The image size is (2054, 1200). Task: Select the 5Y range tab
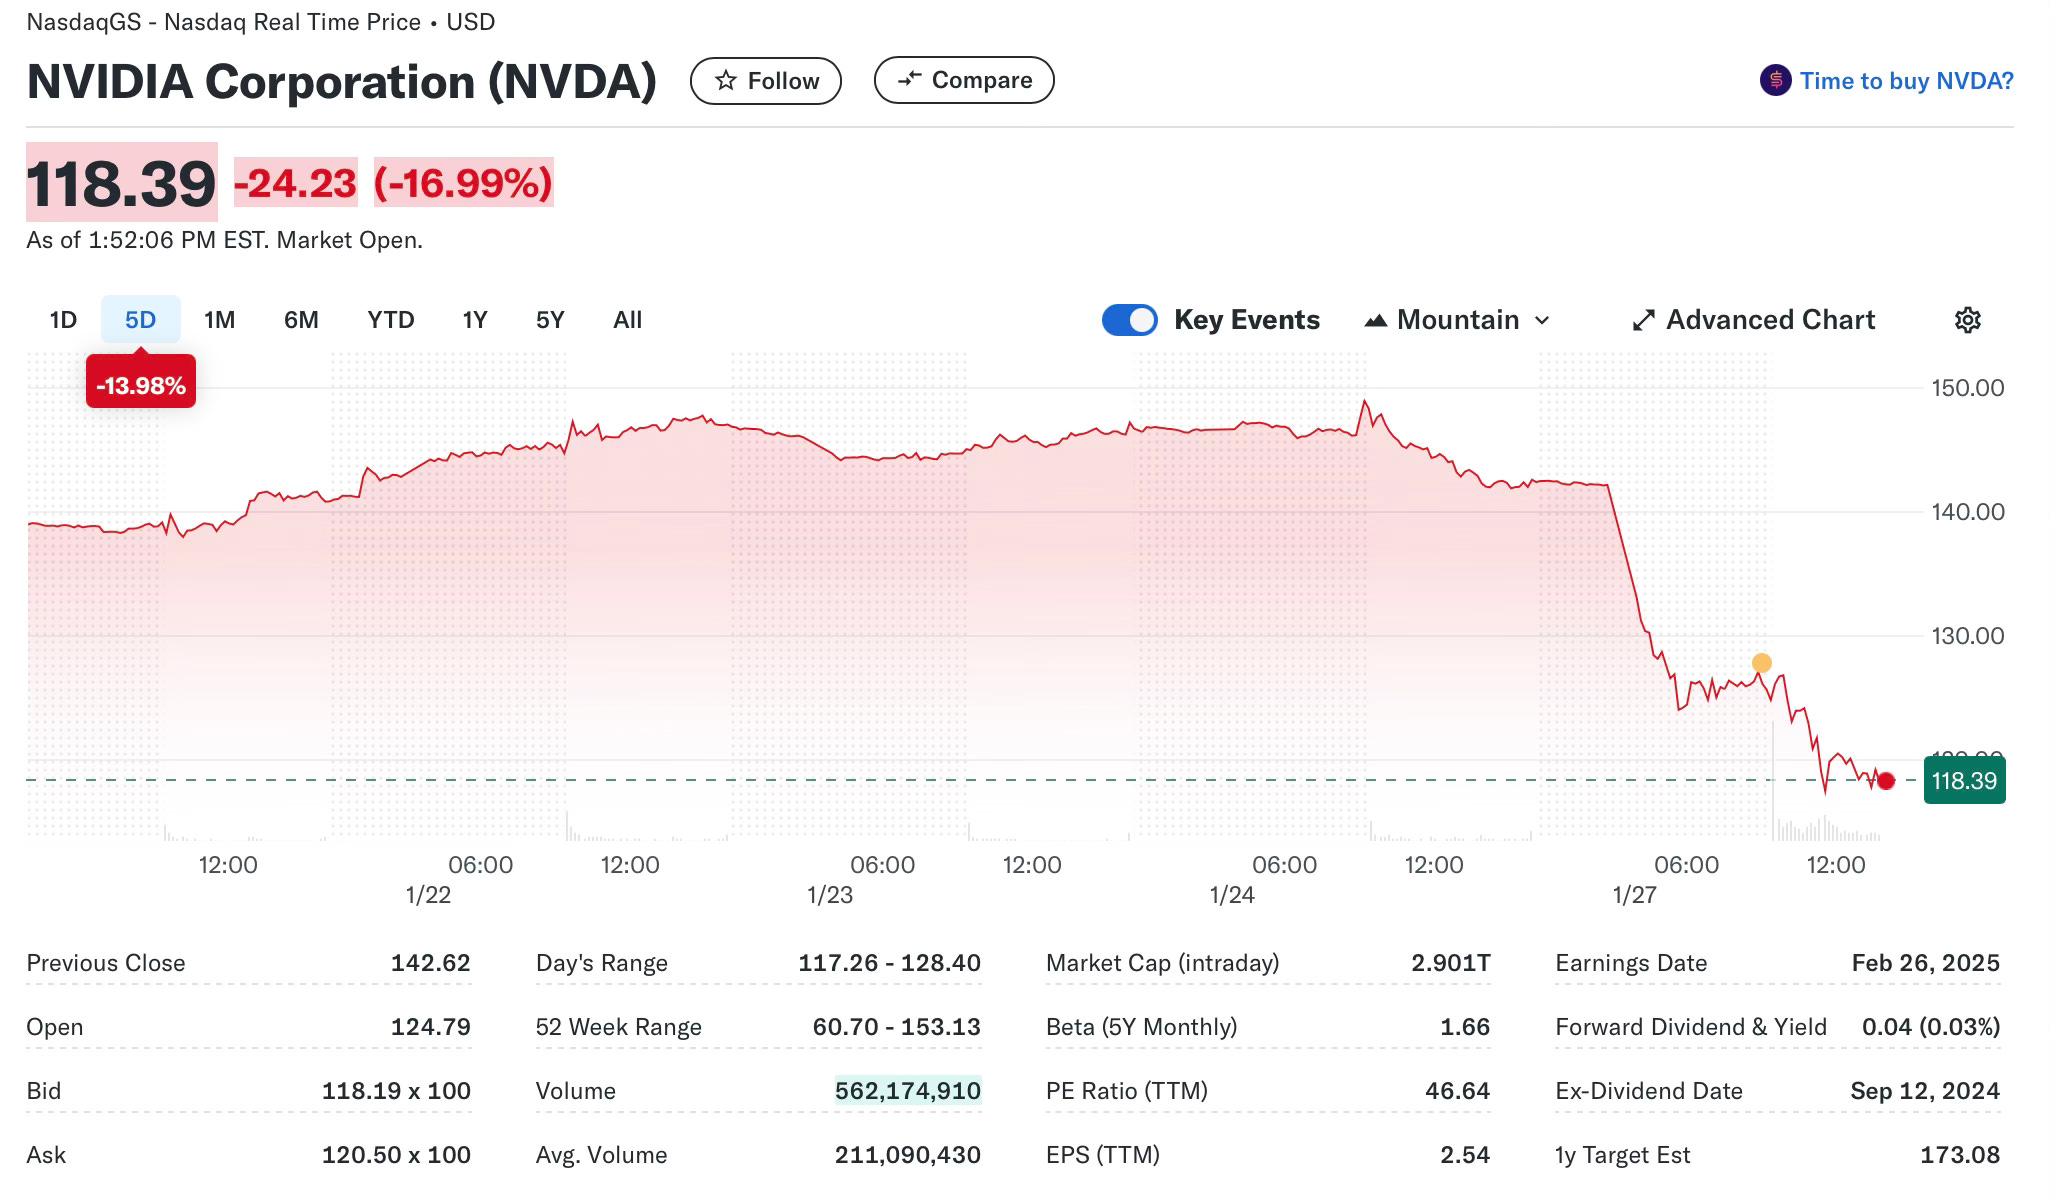click(550, 320)
